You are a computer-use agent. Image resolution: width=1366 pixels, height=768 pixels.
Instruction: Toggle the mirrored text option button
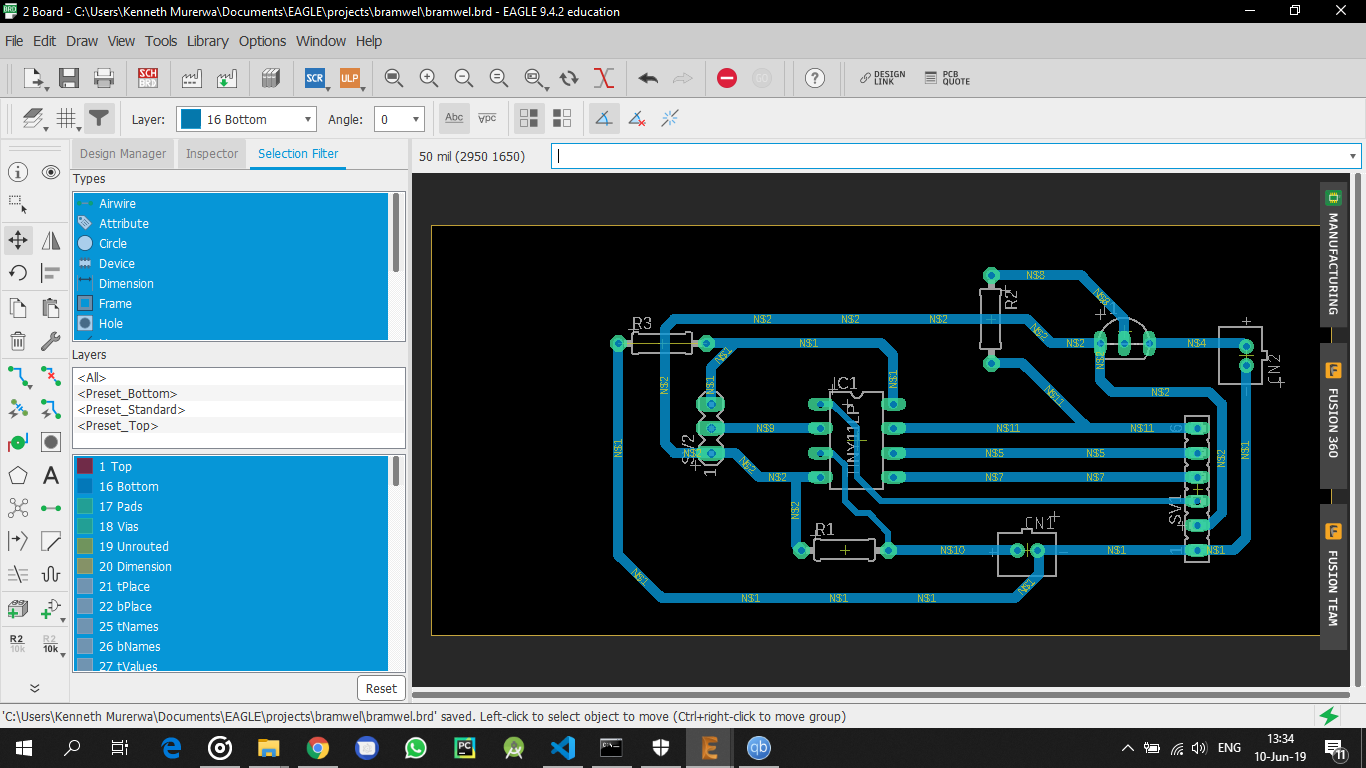tap(487, 119)
